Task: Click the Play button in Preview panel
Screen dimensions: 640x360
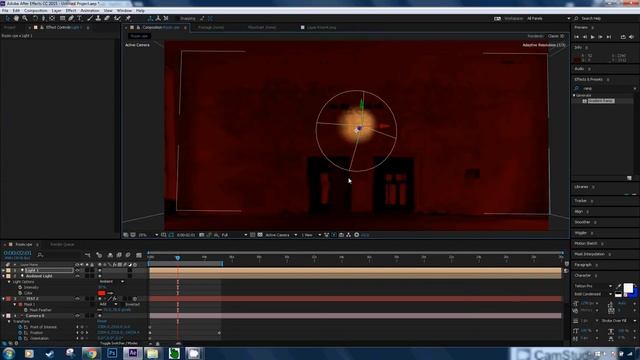Action: pos(593,37)
